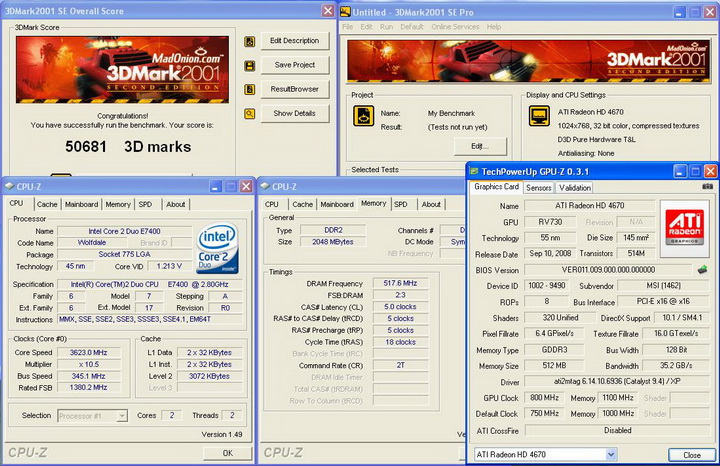Click the ATI CrossFire Disabled field
Image resolution: width=720 pixels, height=466 pixels.
tap(617, 430)
